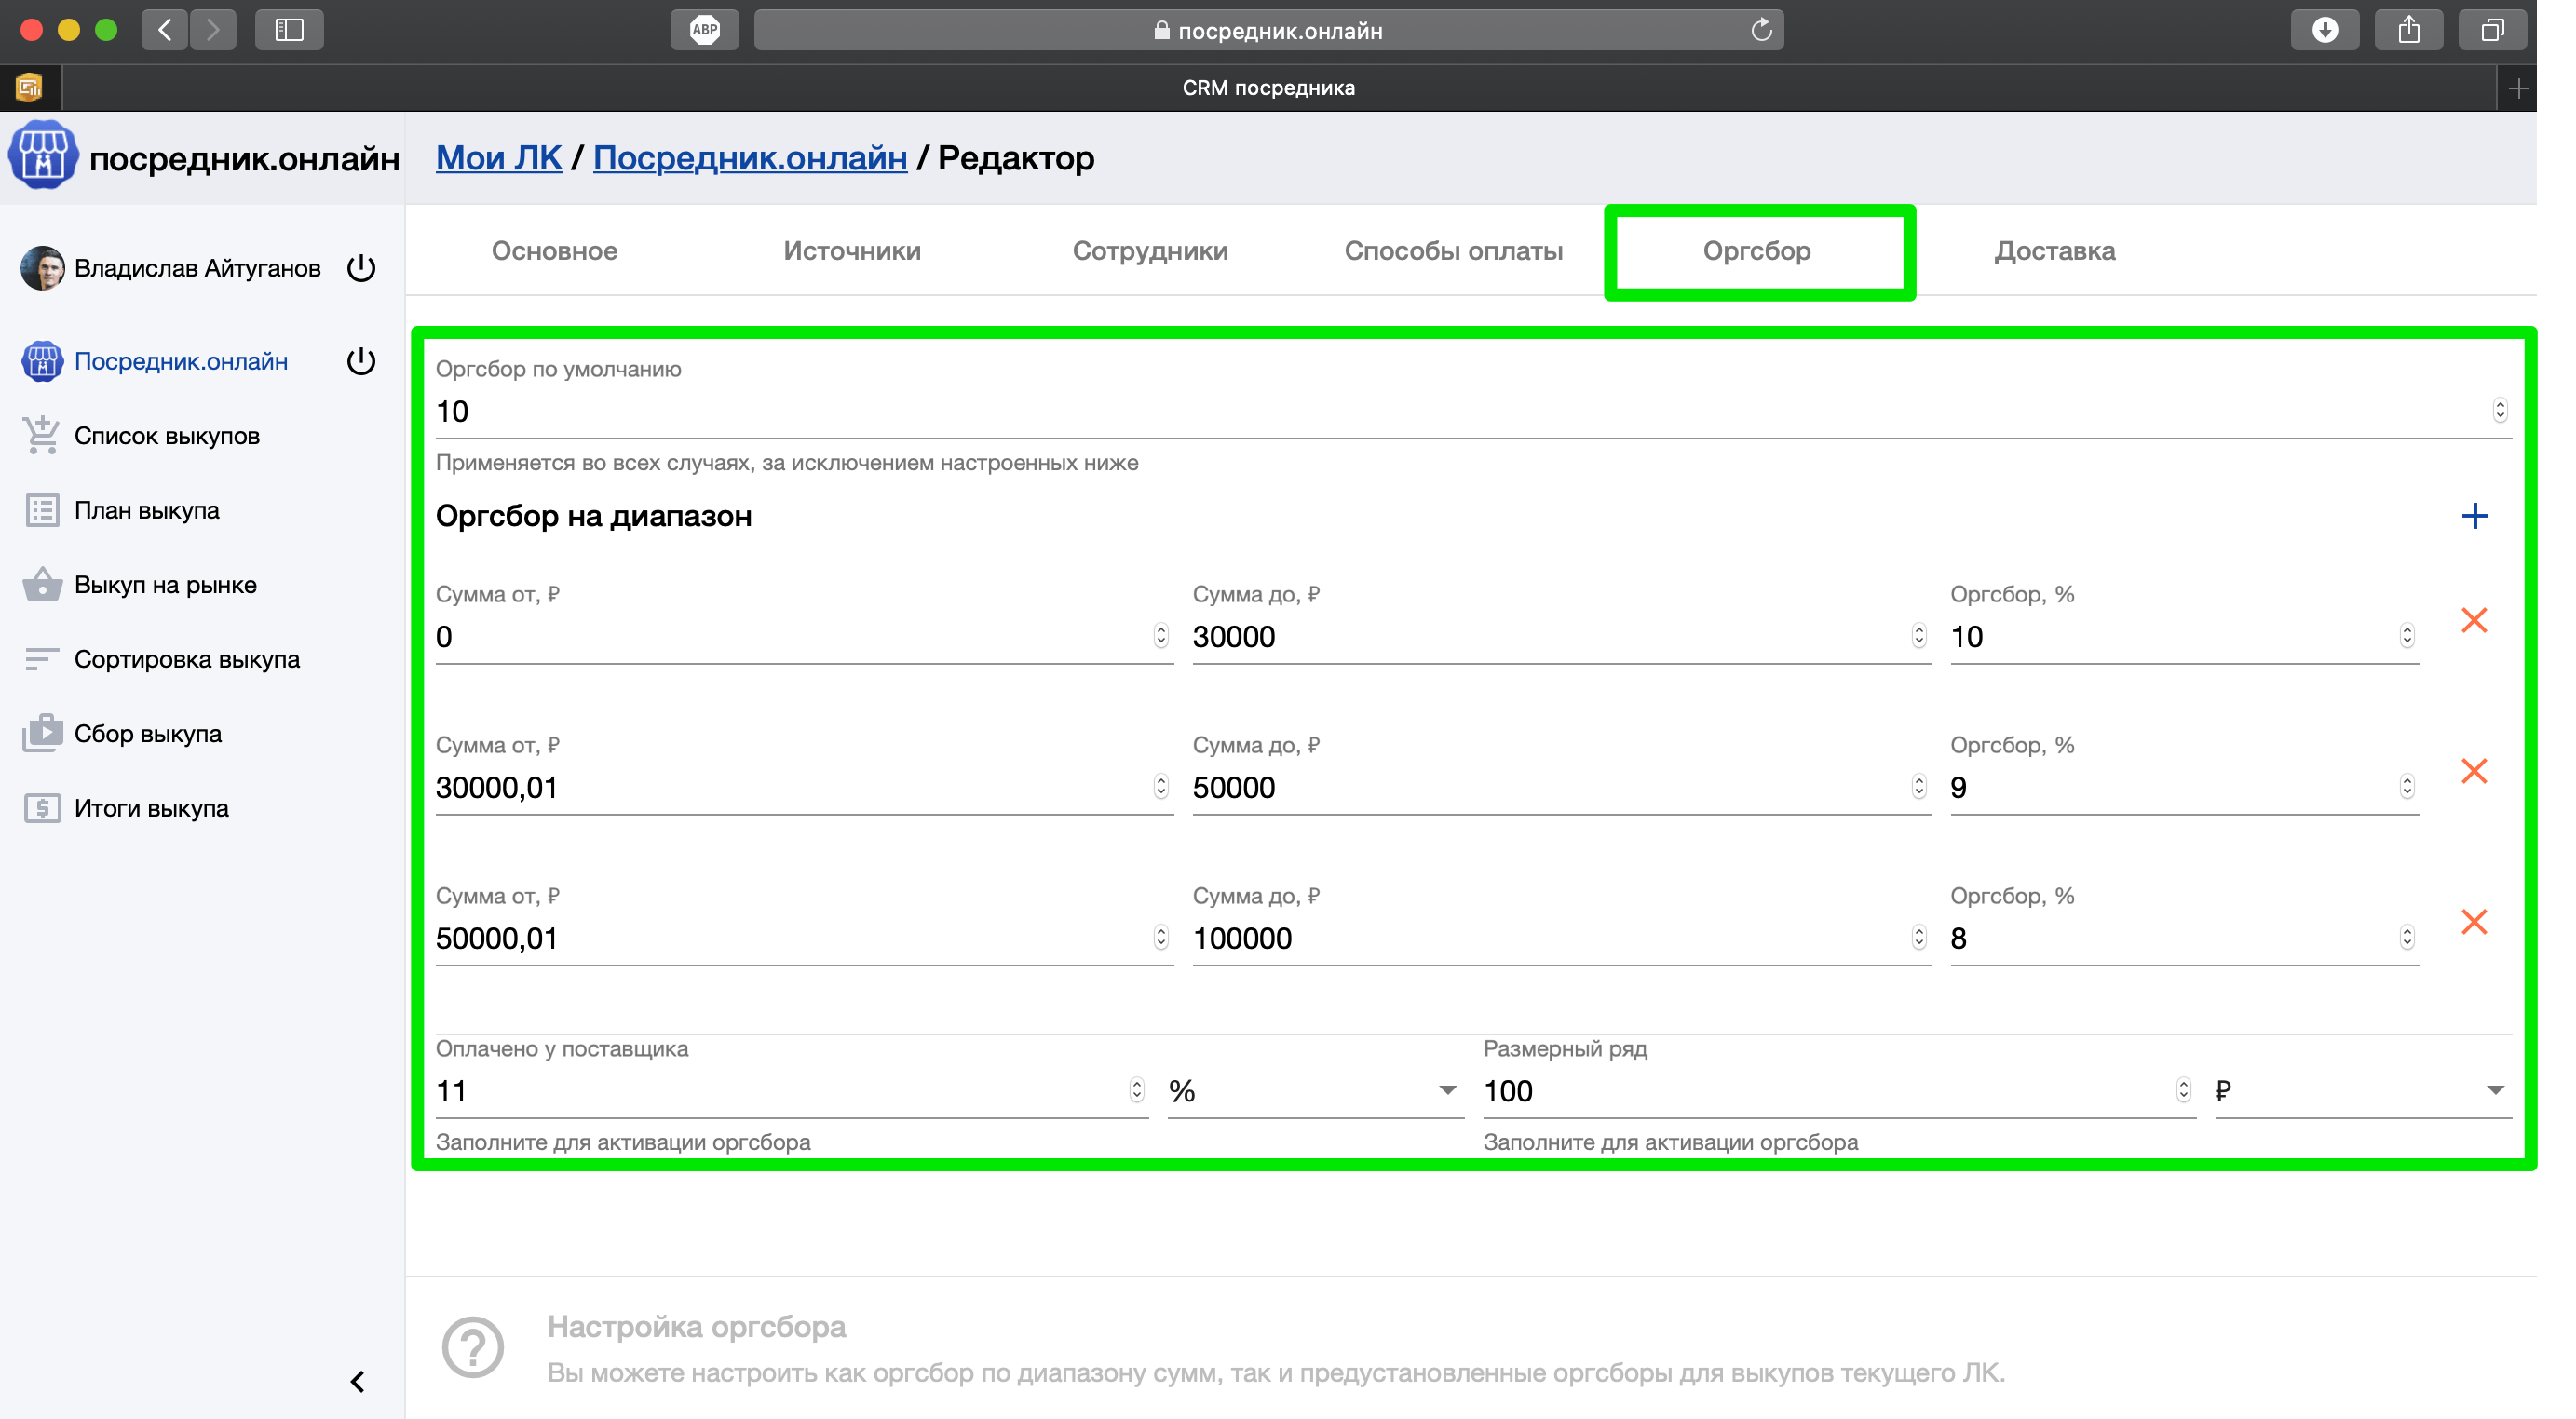This screenshot has height=1419, width=2576.
Task: Click the Оргсбор по умолчанию stepper
Action: click(x=2499, y=410)
